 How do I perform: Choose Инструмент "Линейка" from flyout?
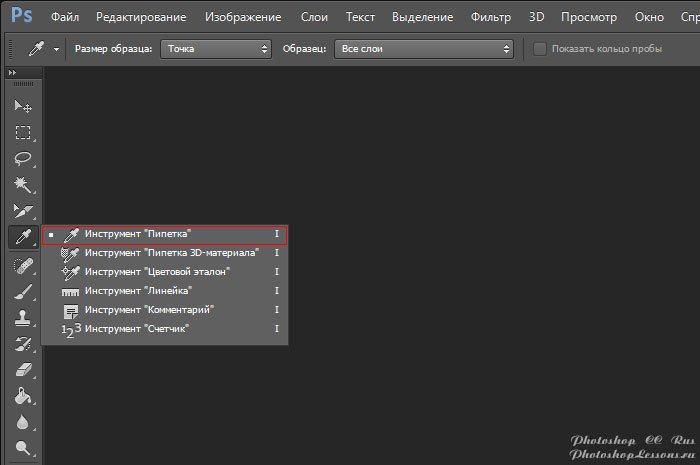pyautogui.click(x=138, y=291)
